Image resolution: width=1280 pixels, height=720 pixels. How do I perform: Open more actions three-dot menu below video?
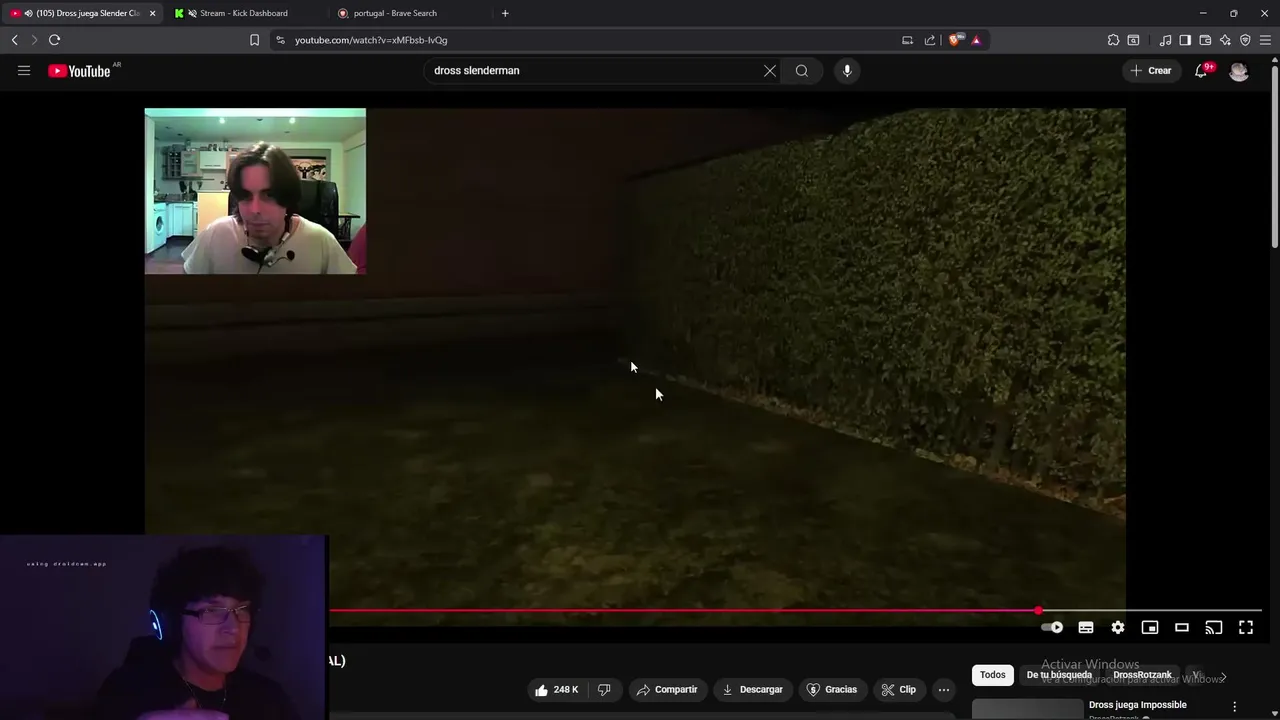[944, 690]
